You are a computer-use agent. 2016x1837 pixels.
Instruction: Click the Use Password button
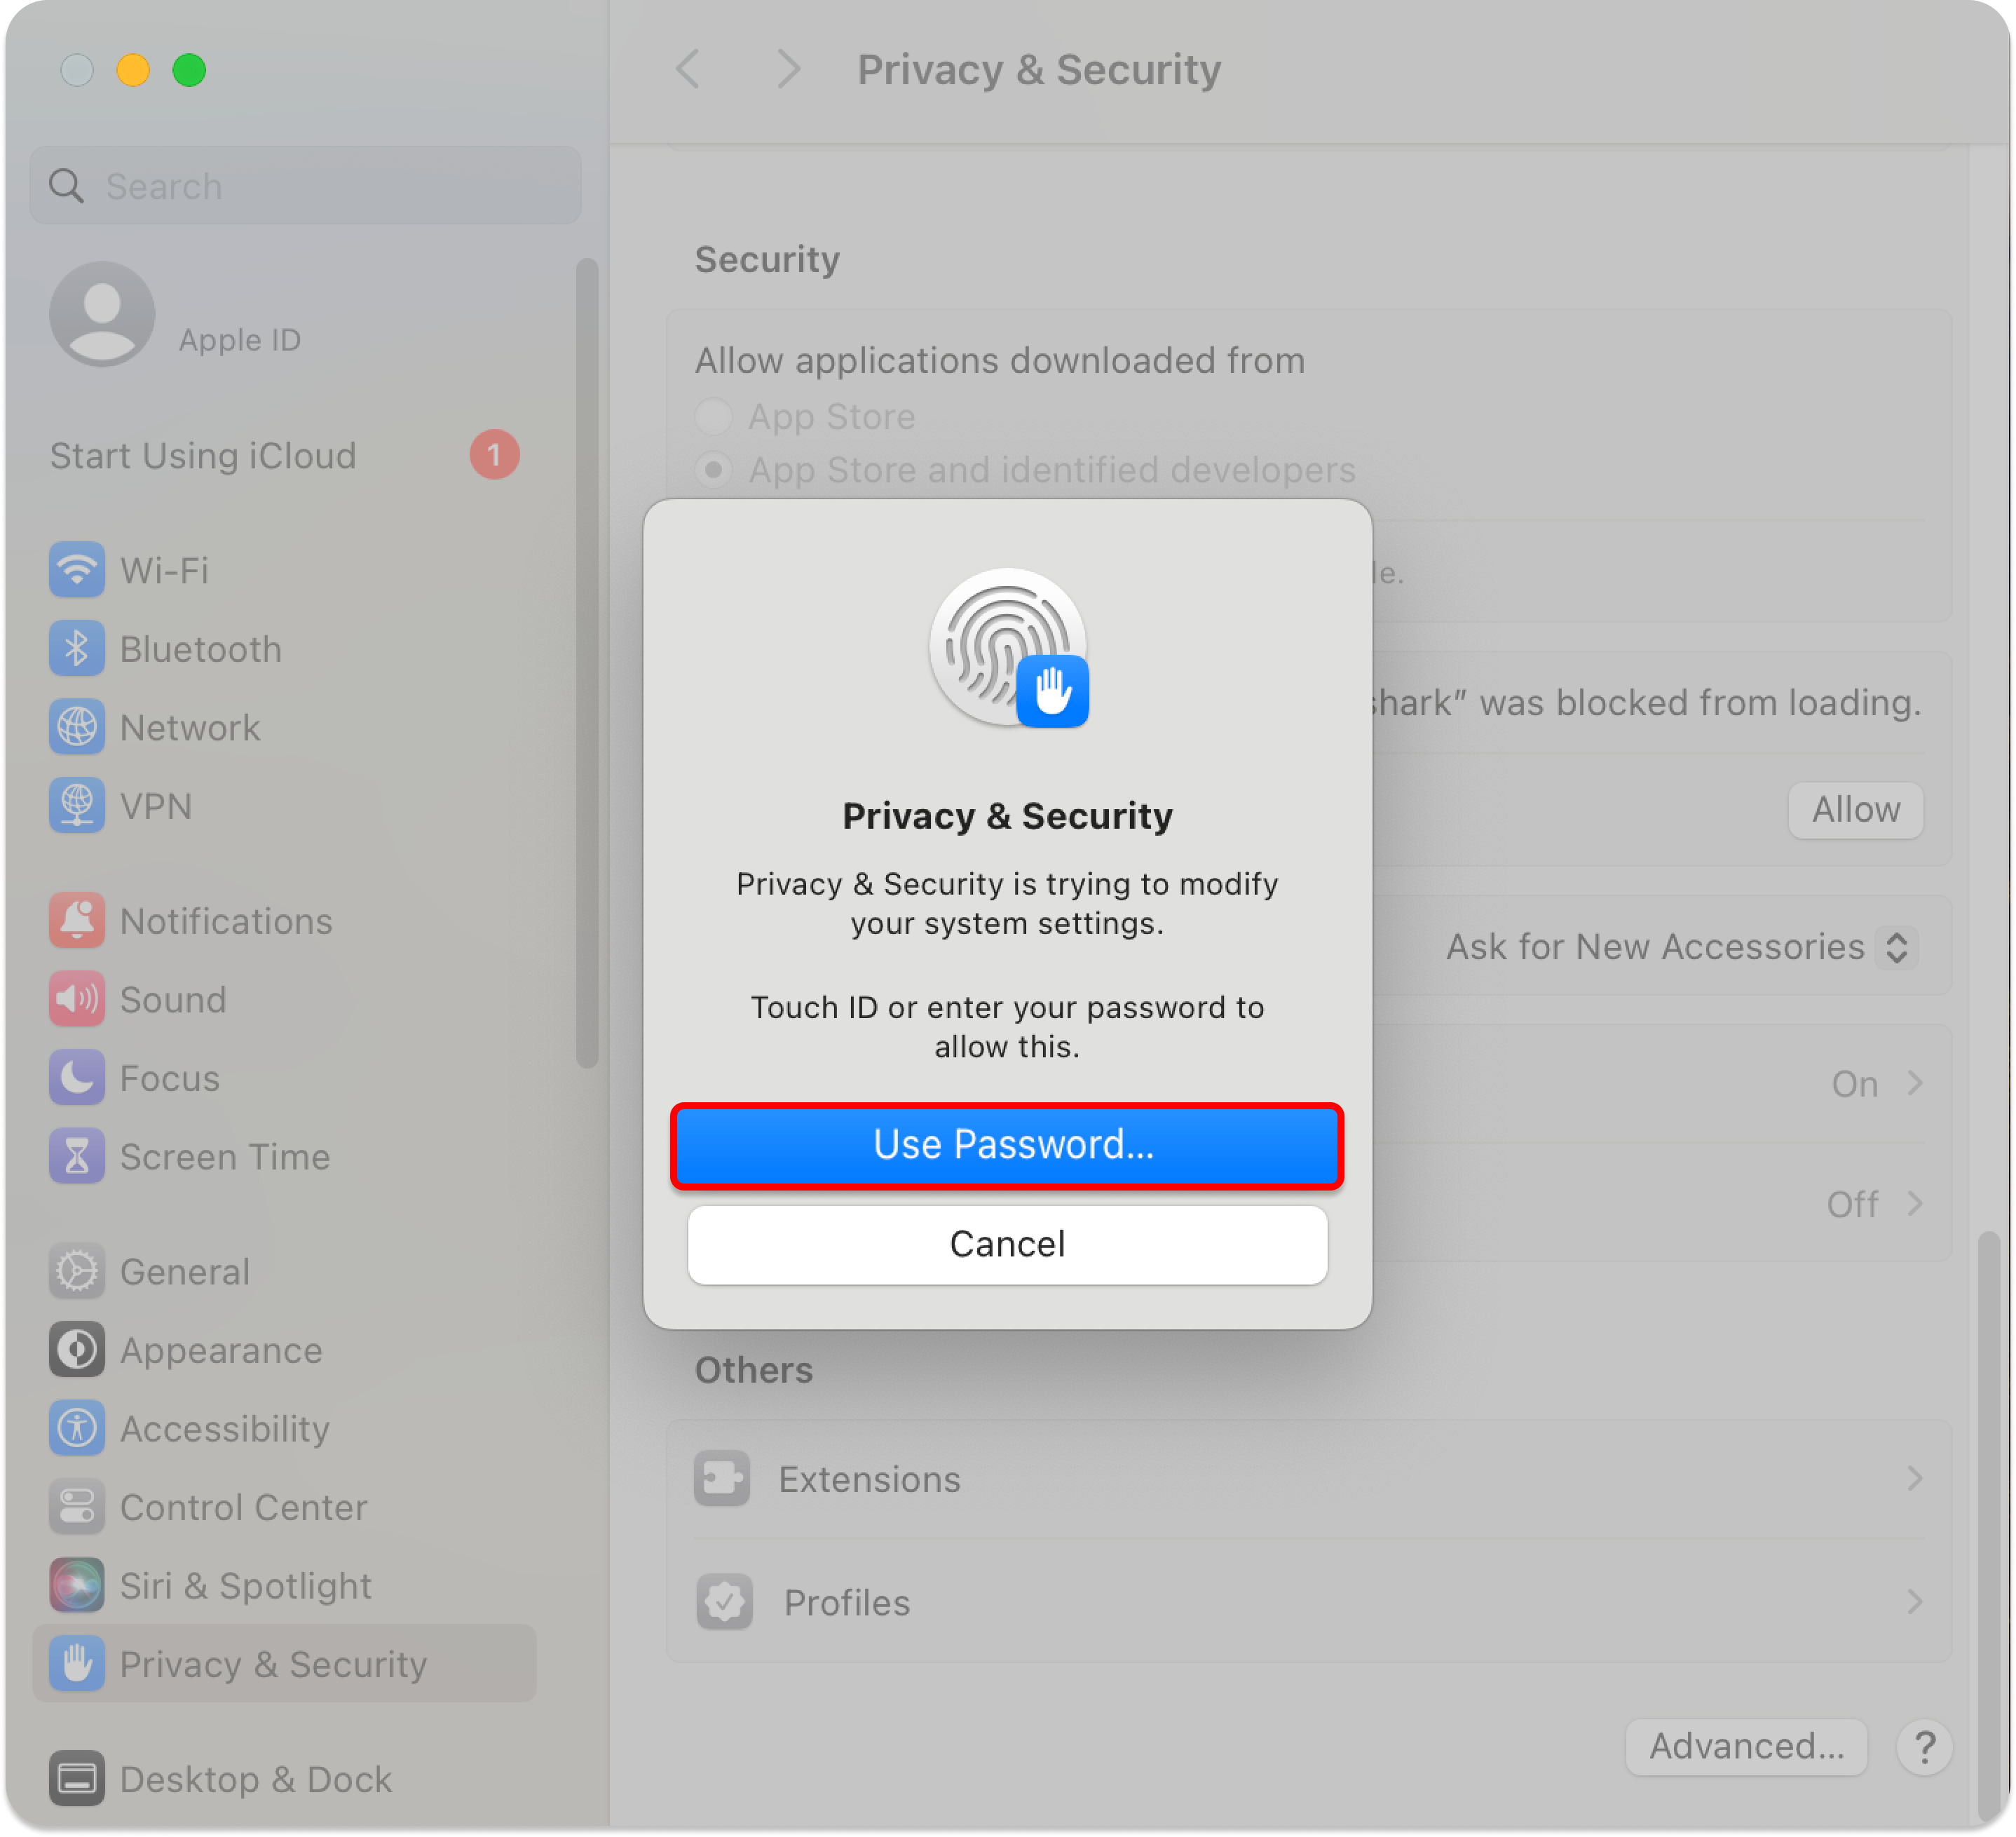click(1007, 1145)
